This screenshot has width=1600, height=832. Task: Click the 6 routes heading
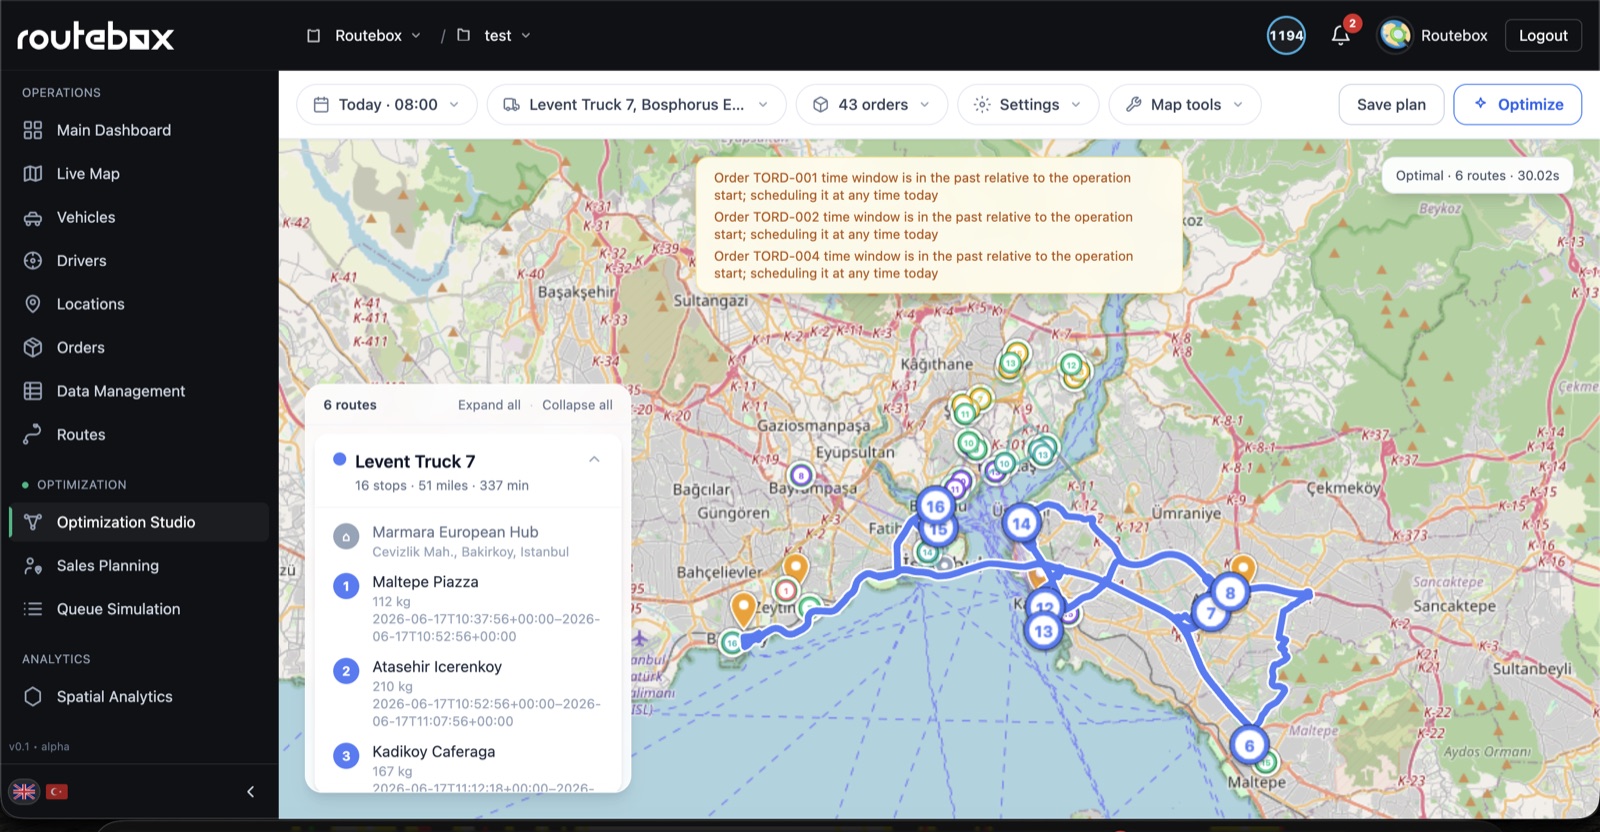click(x=350, y=405)
